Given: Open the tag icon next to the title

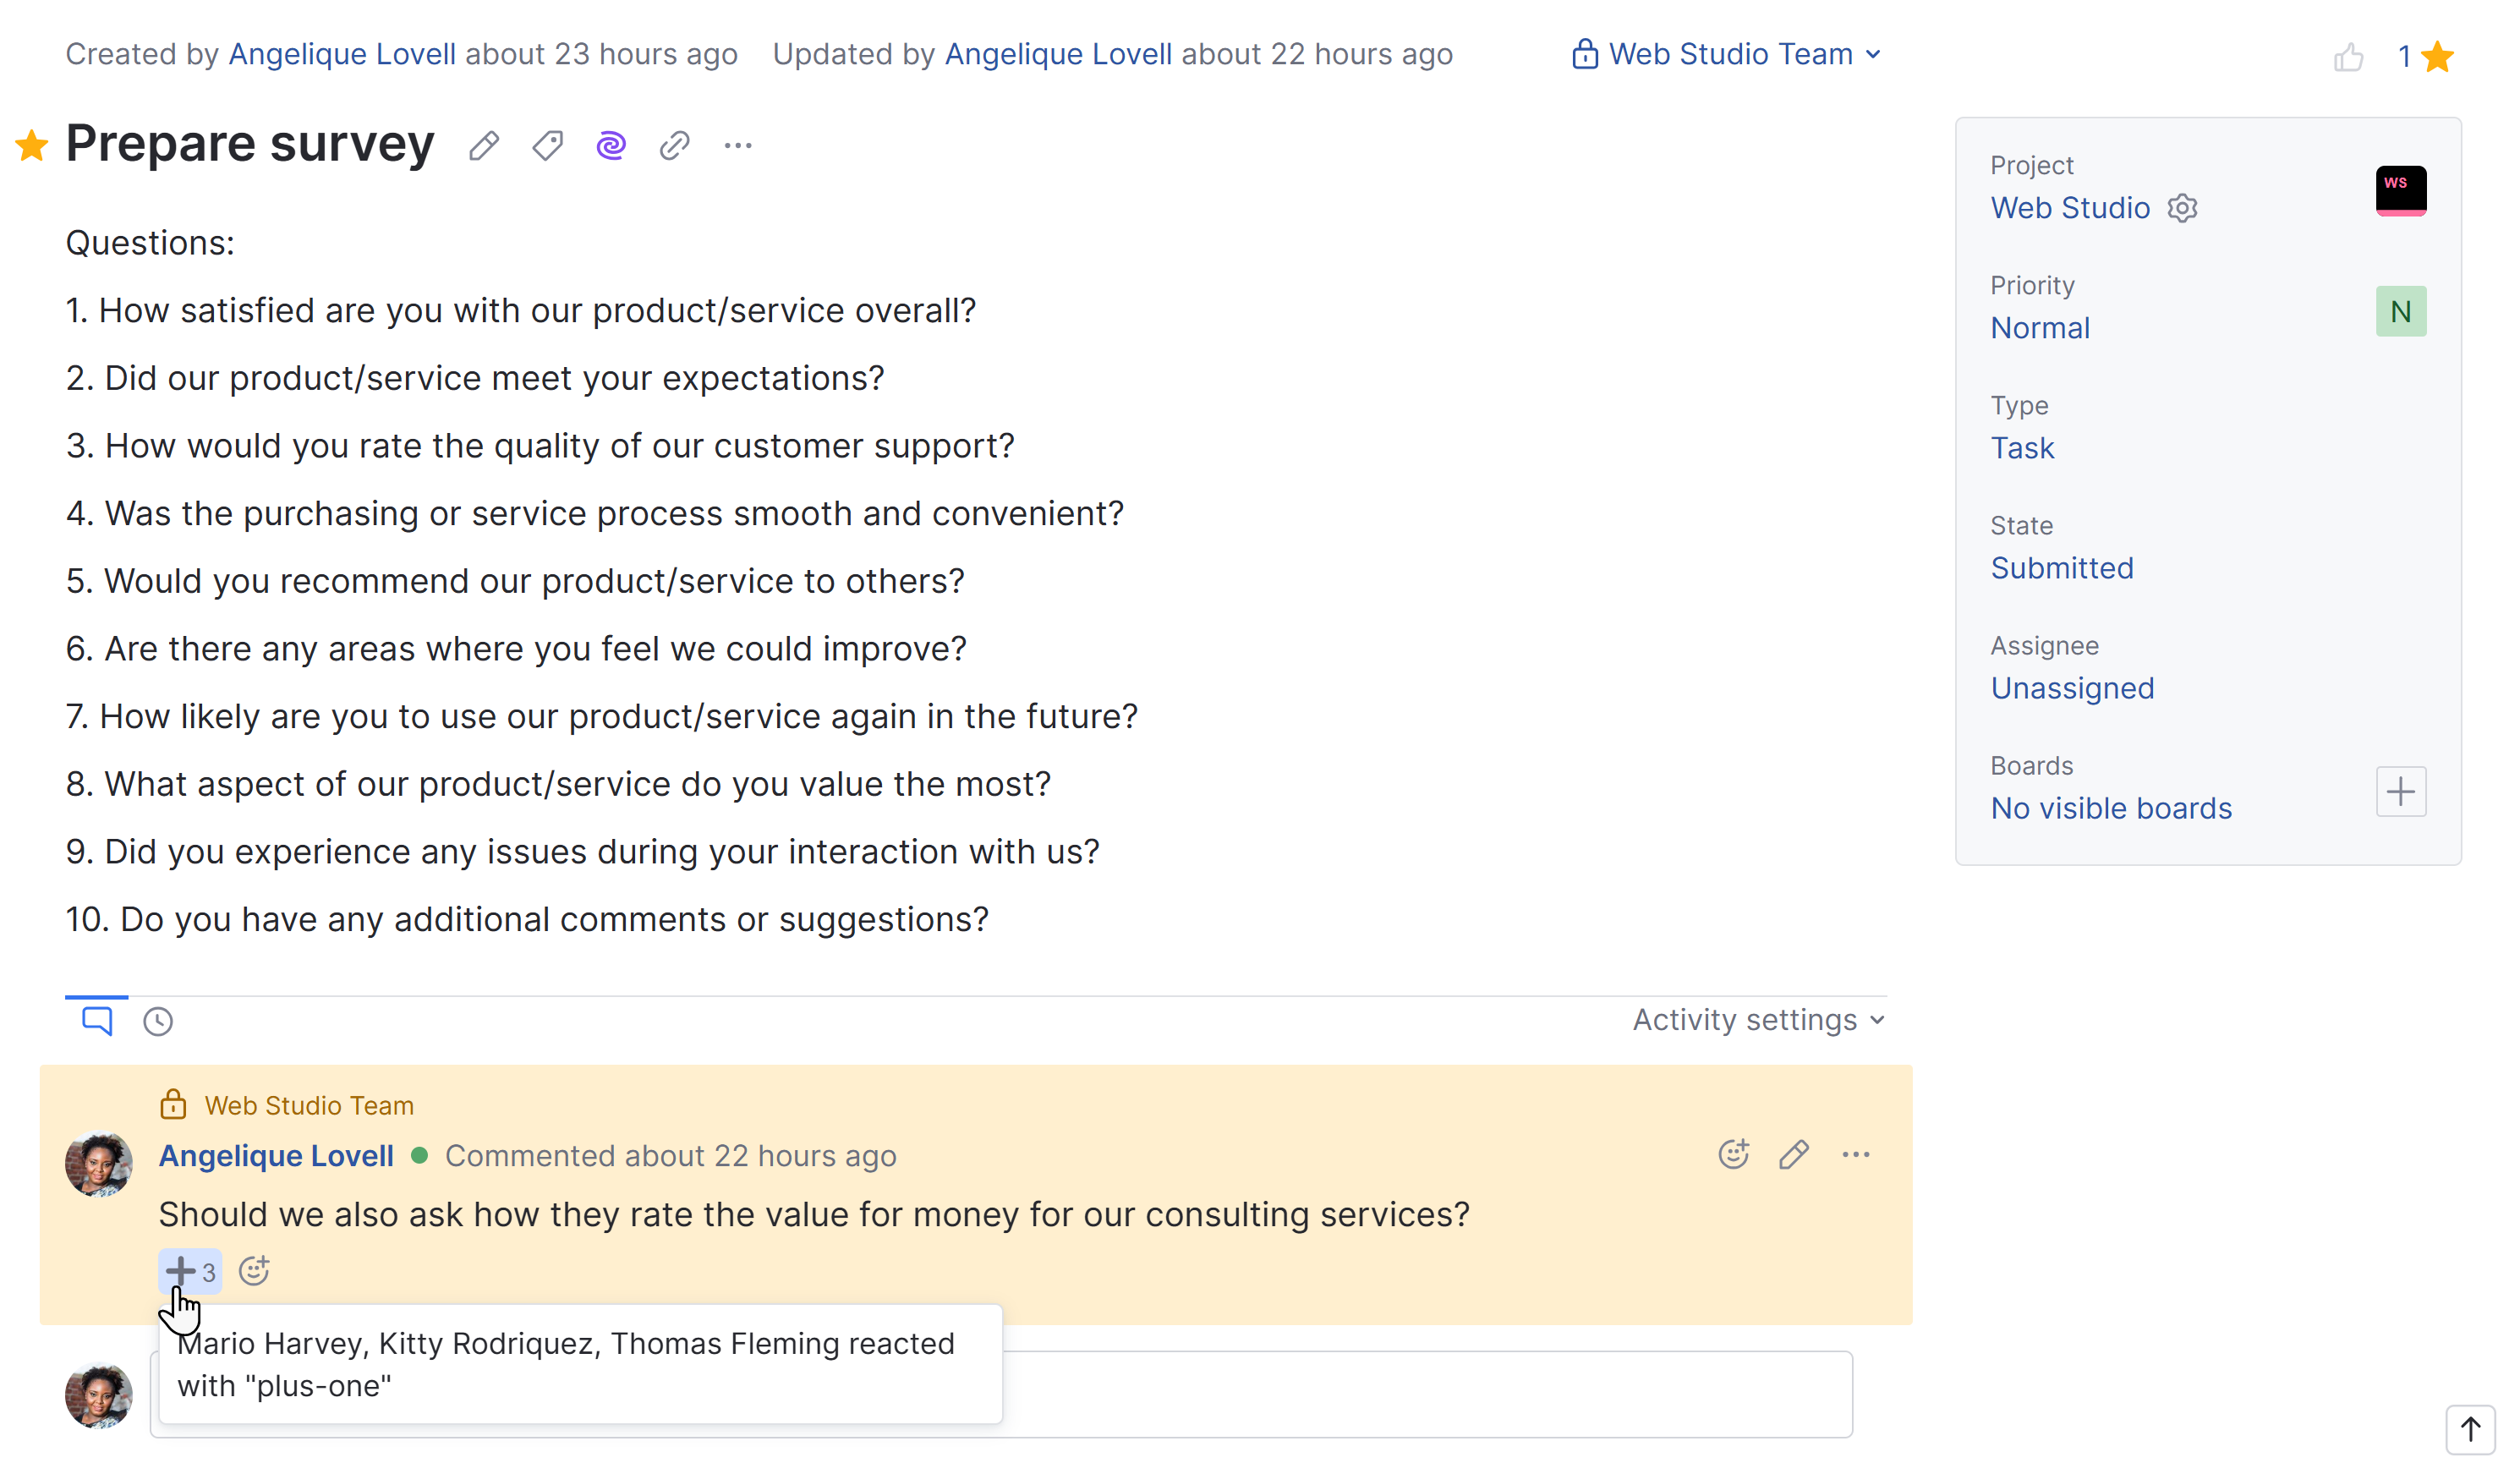Looking at the screenshot, I should (x=547, y=146).
